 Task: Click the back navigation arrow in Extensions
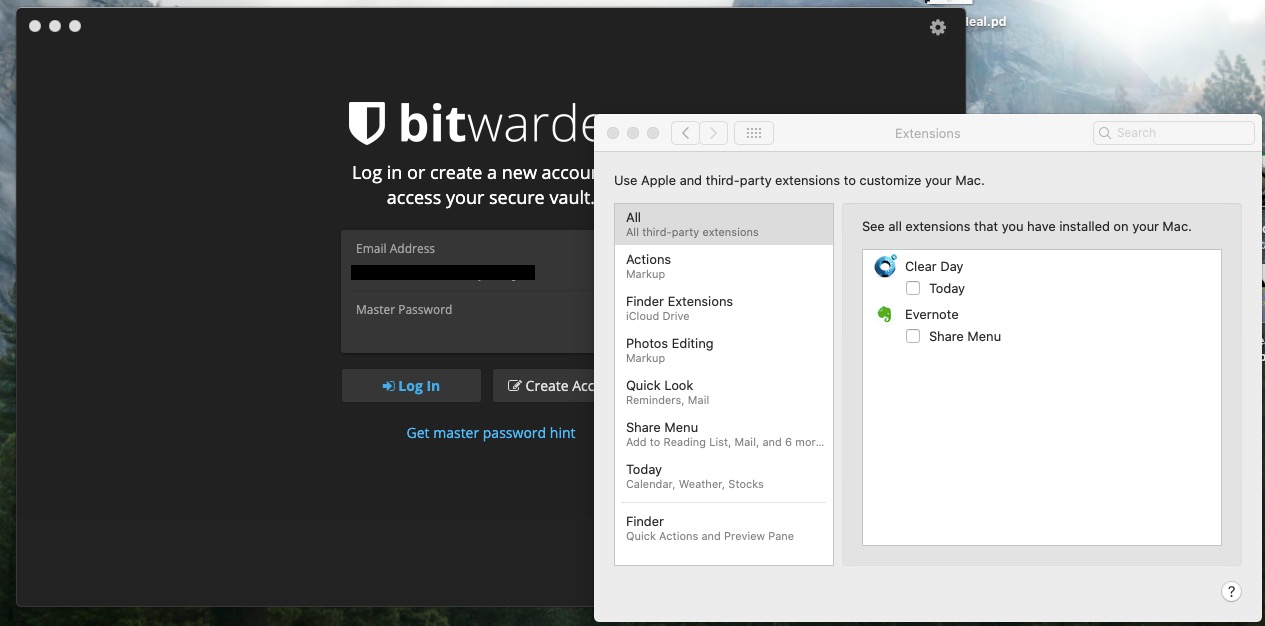pyautogui.click(x=685, y=132)
